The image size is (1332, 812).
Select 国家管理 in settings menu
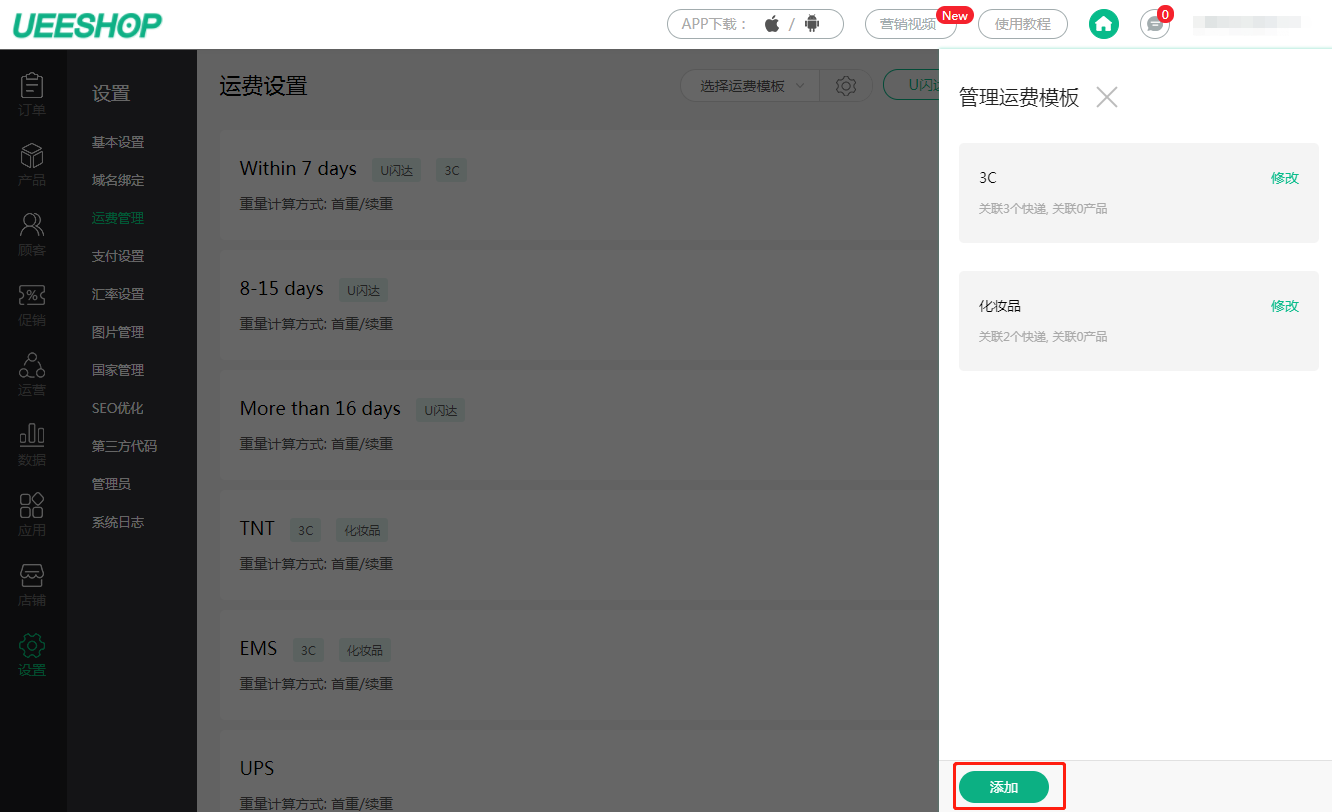[x=118, y=370]
